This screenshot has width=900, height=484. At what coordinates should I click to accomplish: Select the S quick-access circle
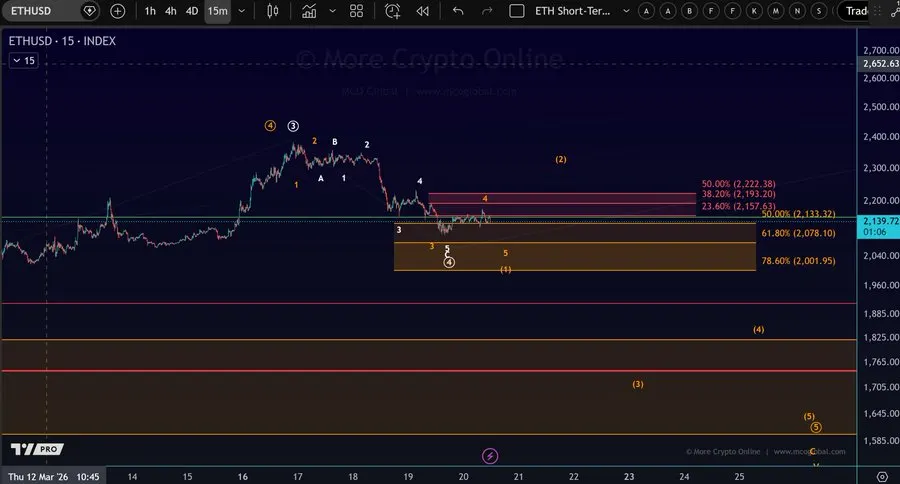(x=819, y=11)
